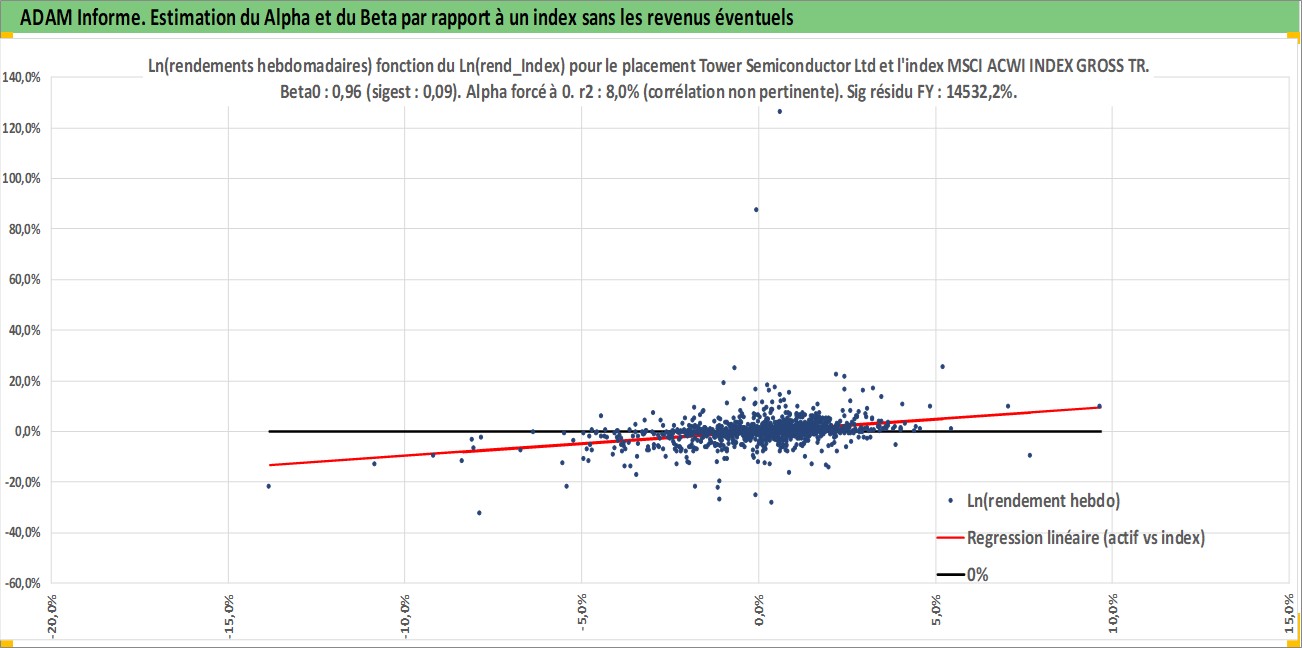
Task: Click the 80,0% y-axis label
Action: (x=24, y=229)
